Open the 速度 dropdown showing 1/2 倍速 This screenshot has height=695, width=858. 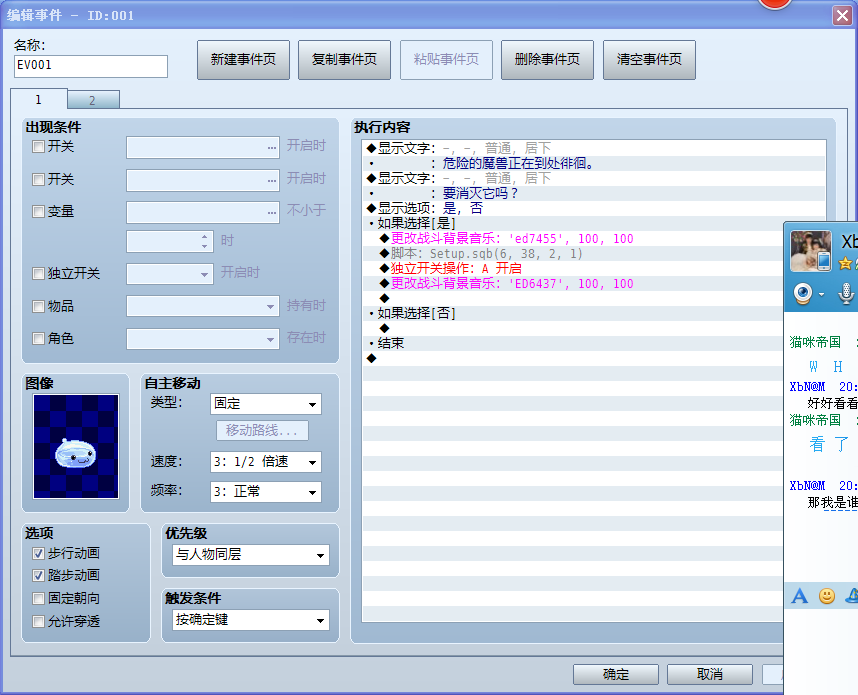(265, 462)
